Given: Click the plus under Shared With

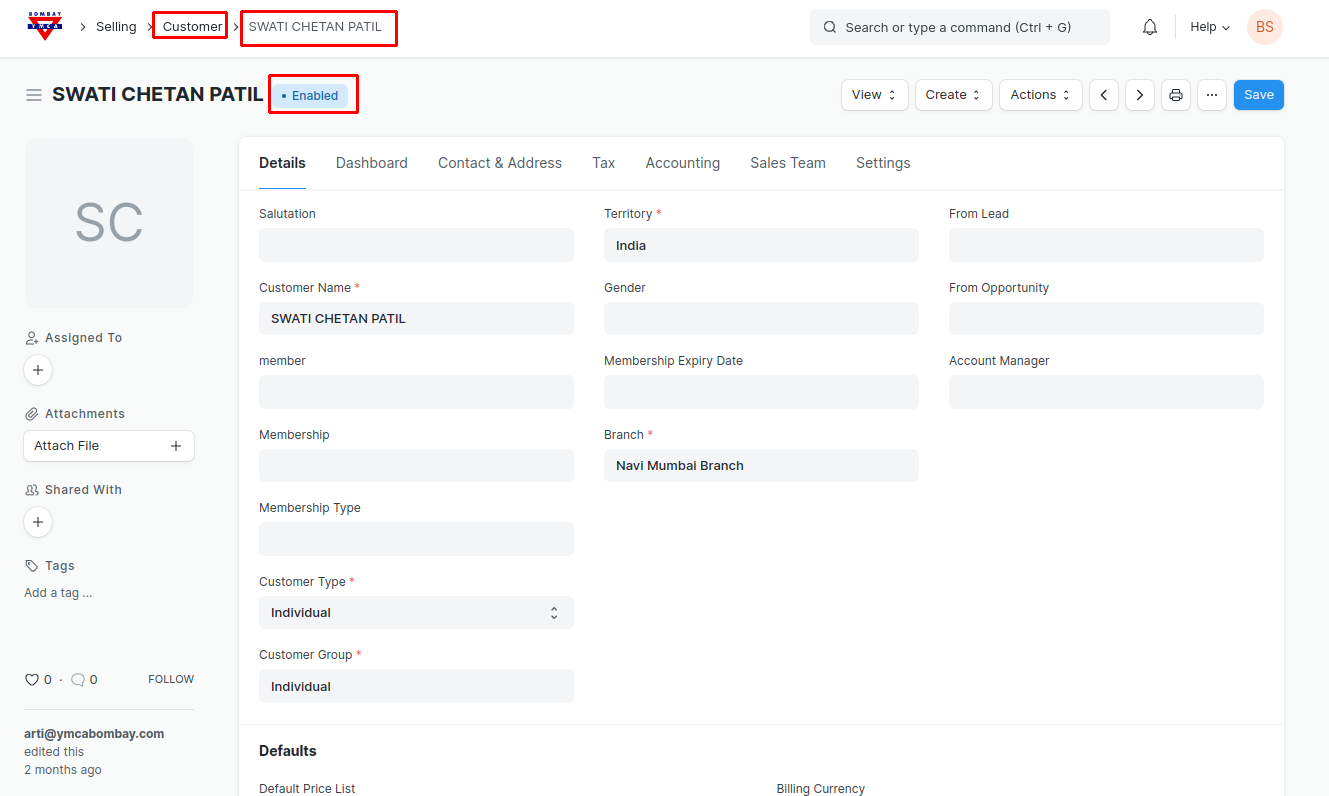Looking at the screenshot, I should pyautogui.click(x=38, y=522).
